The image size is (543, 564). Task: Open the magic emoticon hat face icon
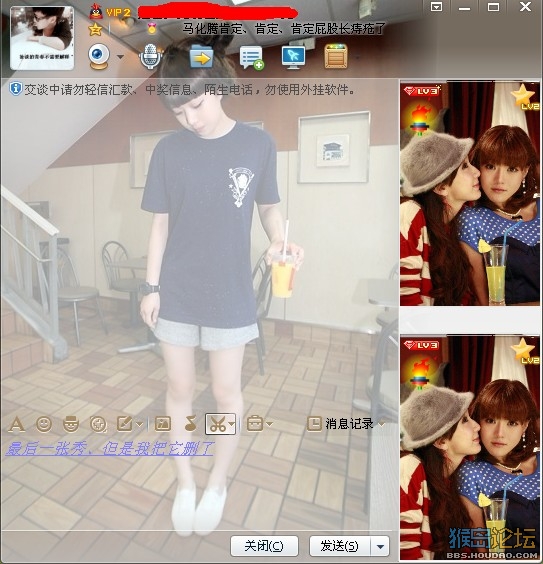click(x=71, y=424)
